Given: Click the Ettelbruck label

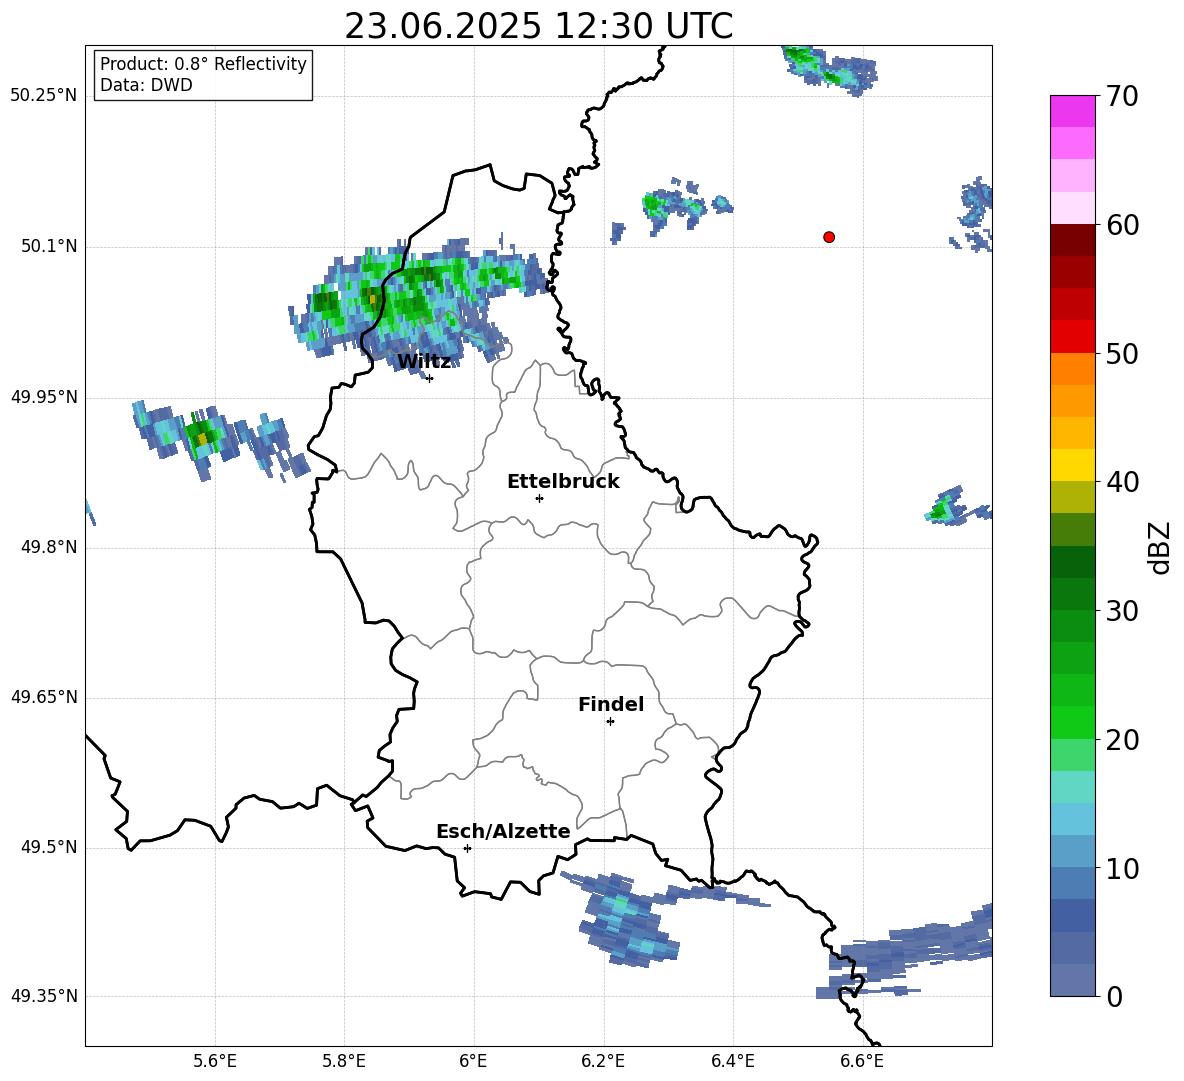Looking at the screenshot, I should [563, 482].
